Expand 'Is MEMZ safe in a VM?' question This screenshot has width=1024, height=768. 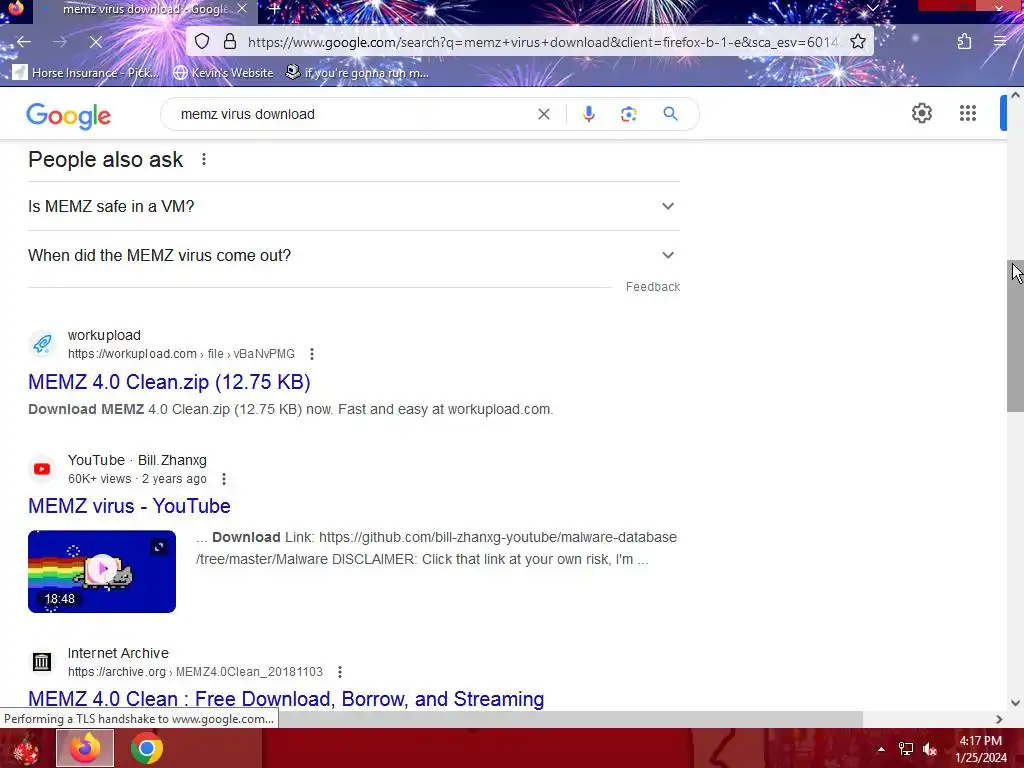tap(353, 206)
